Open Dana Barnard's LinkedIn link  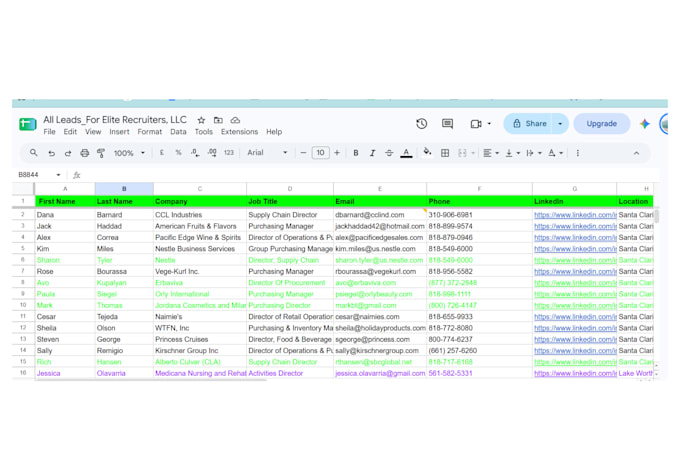coord(575,215)
